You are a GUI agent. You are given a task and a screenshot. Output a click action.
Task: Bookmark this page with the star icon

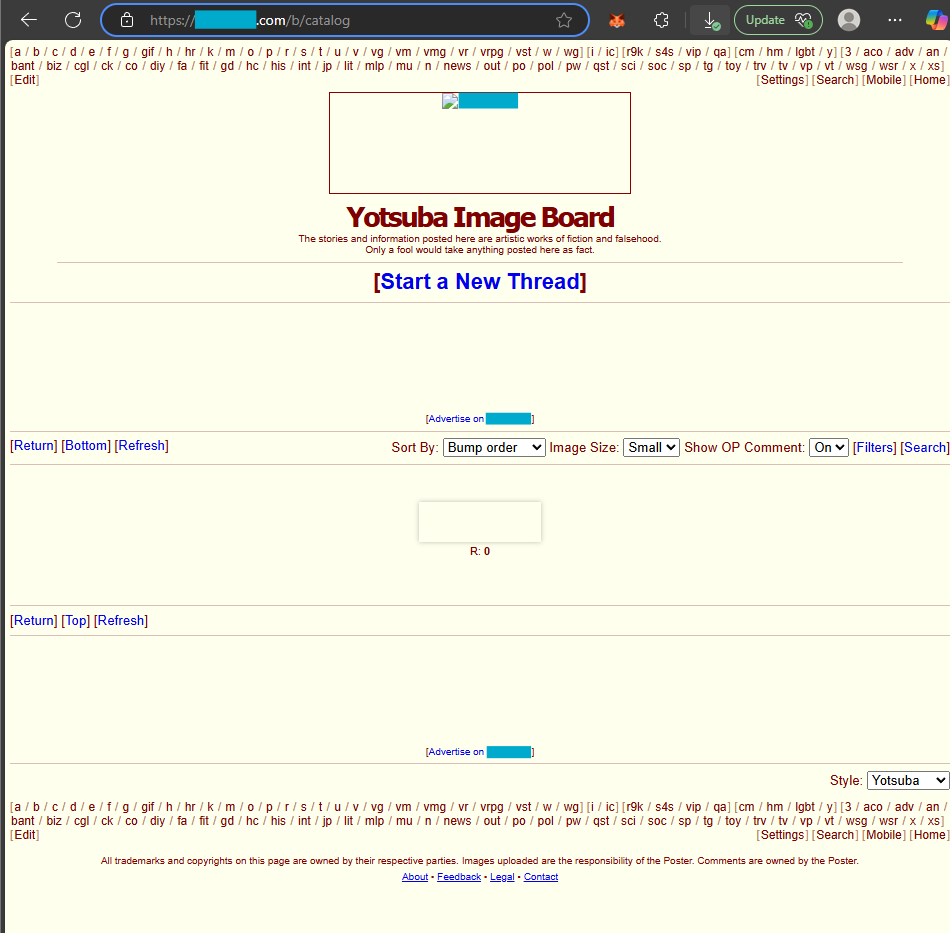[x=564, y=20]
